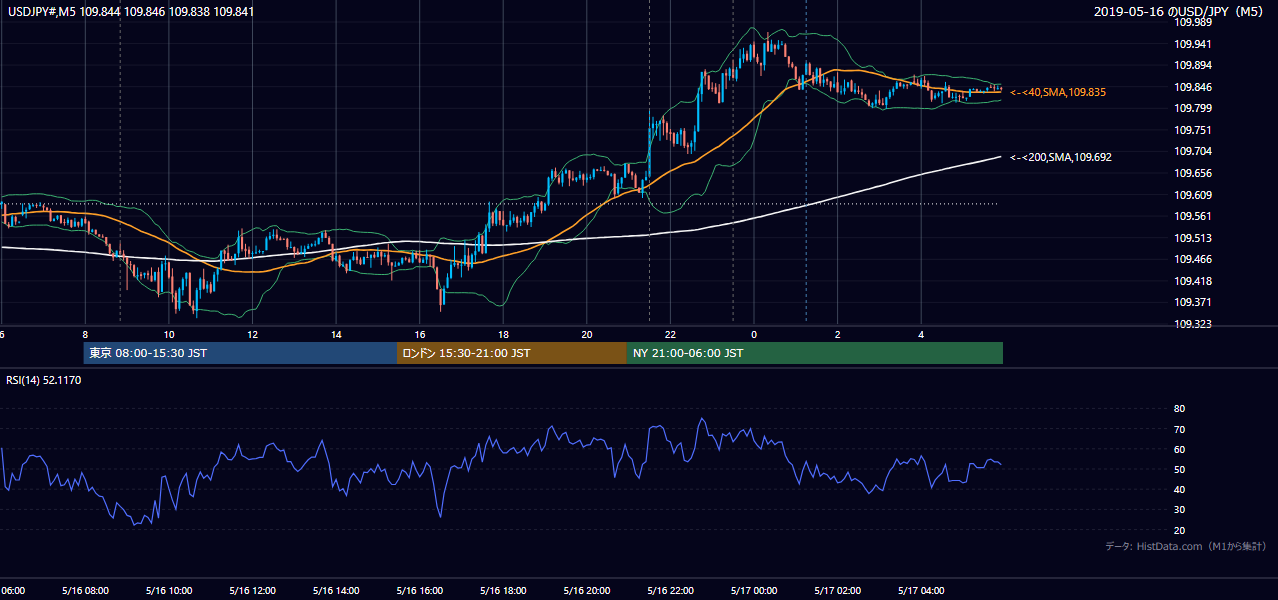1278x600 pixels.
Task: Click RSI level 70 on scale
Action: pyautogui.click(x=1179, y=429)
